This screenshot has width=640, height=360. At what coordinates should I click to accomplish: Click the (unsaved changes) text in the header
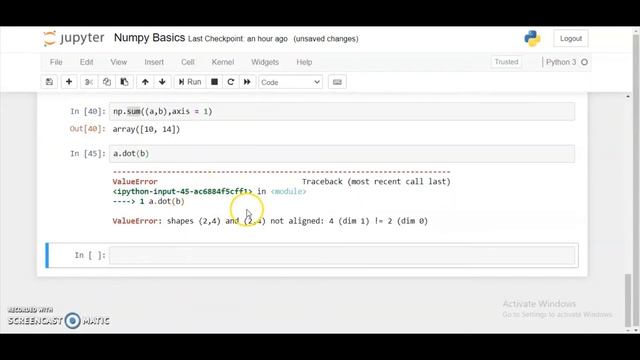pyautogui.click(x=326, y=39)
